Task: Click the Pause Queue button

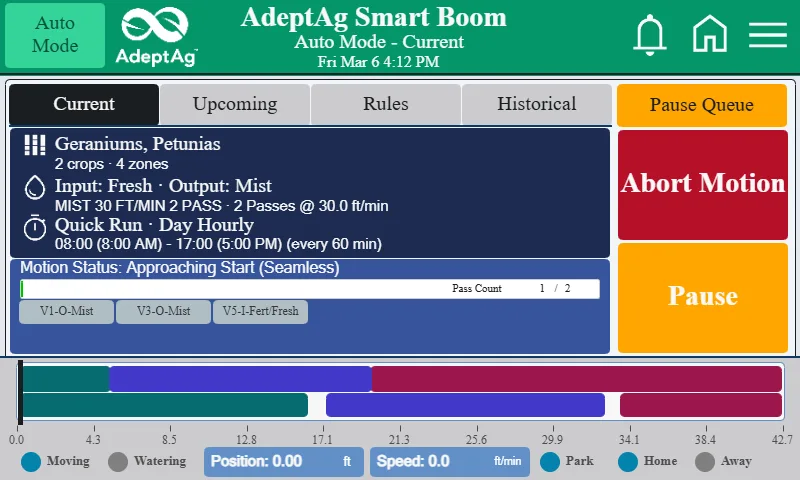Action: pyautogui.click(x=702, y=105)
